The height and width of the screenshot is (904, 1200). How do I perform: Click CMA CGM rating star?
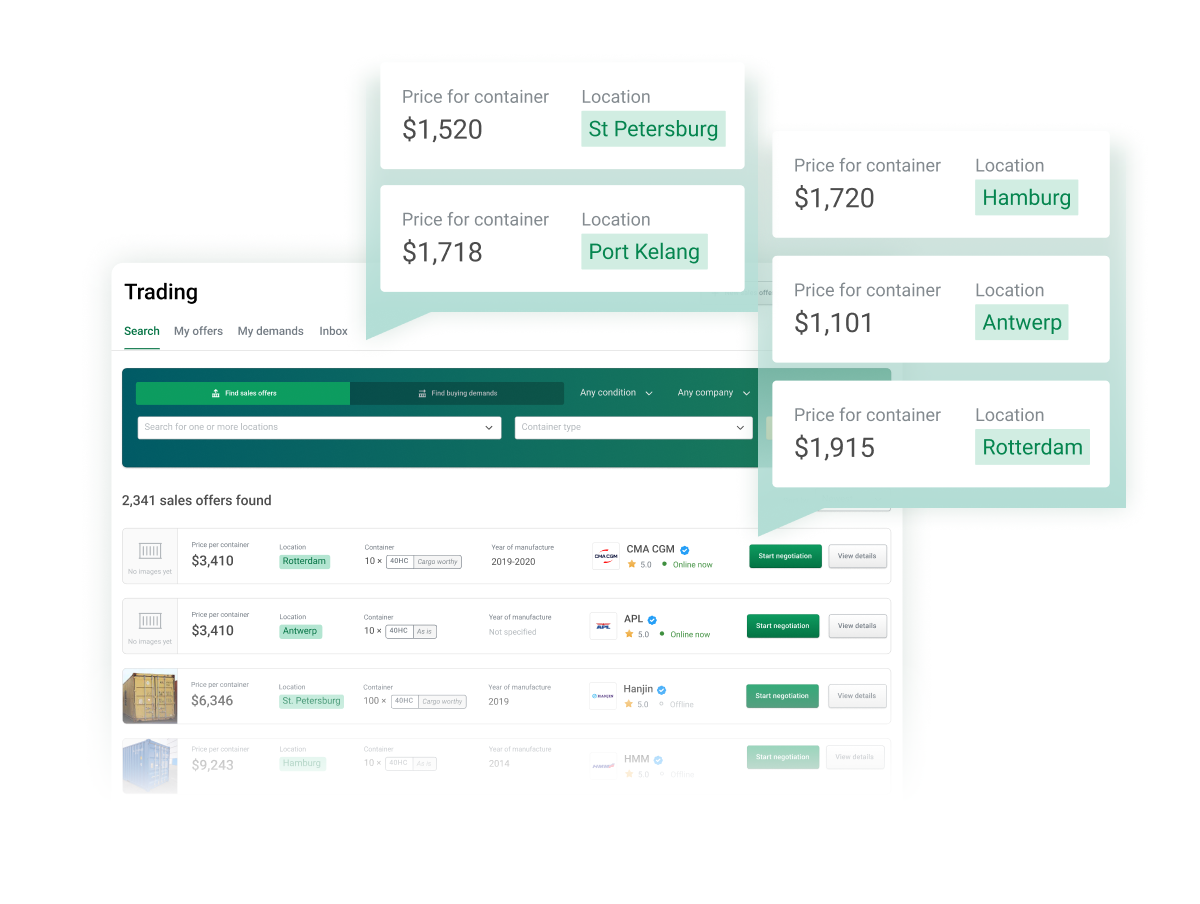coord(631,564)
